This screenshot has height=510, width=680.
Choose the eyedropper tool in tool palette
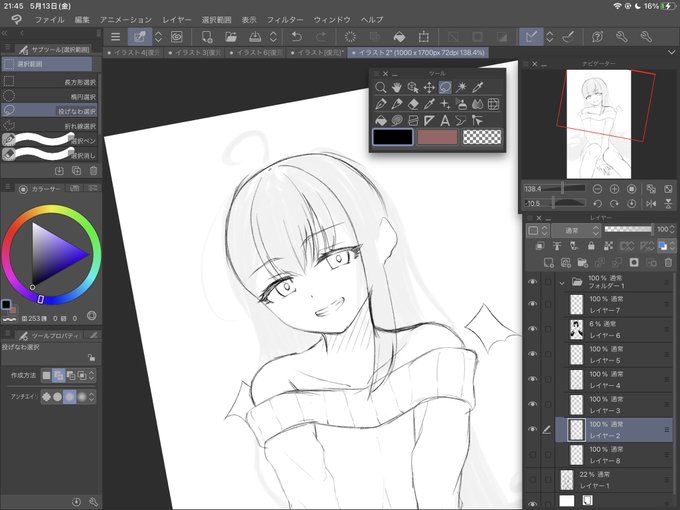pos(477,87)
